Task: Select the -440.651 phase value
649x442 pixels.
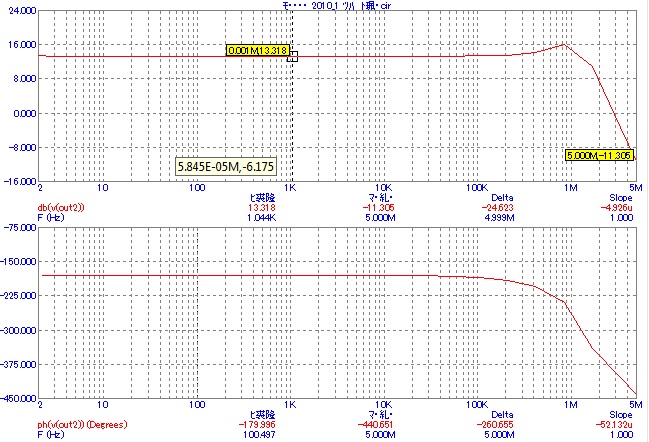Action: pyautogui.click(x=375, y=424)
